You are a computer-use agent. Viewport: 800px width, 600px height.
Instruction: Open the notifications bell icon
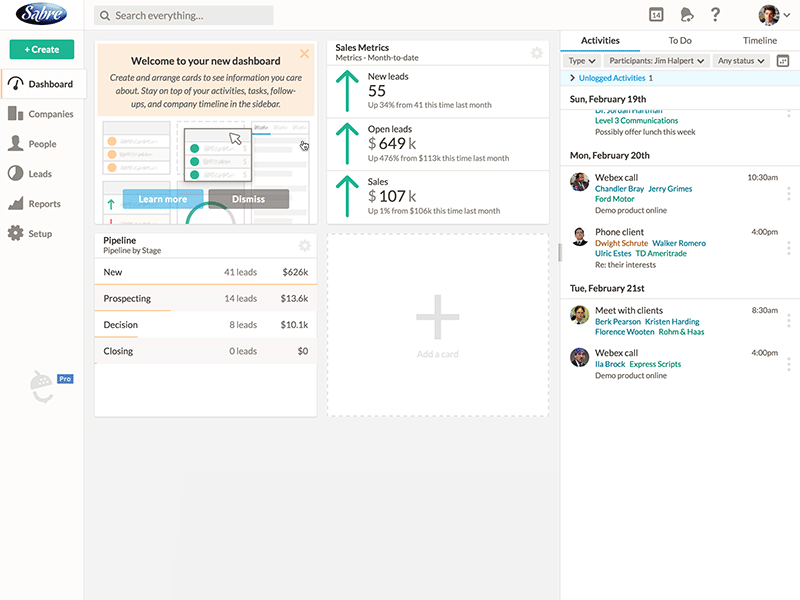[x=687, y=15]
